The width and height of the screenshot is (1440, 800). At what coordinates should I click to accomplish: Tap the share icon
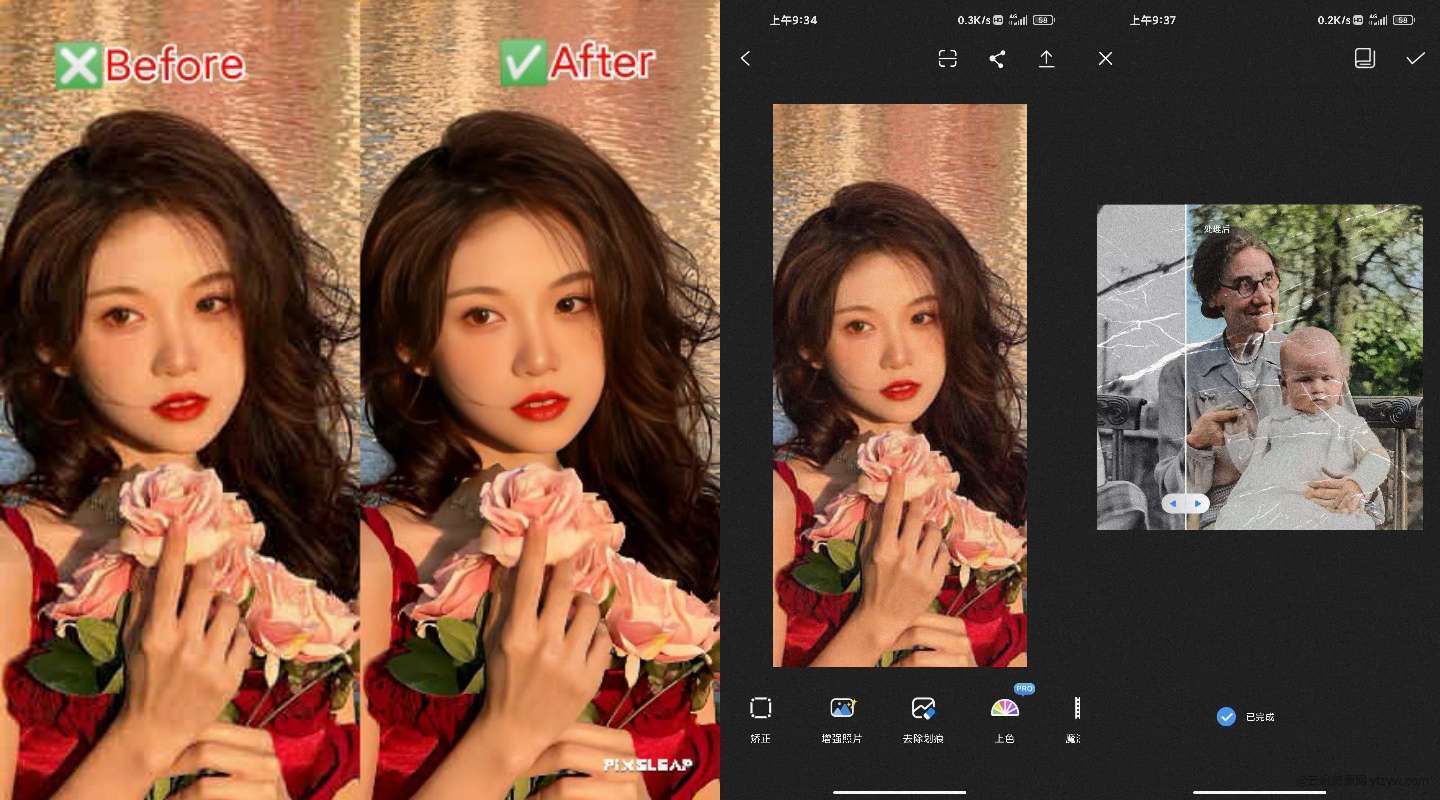click(x=997, y=59)
